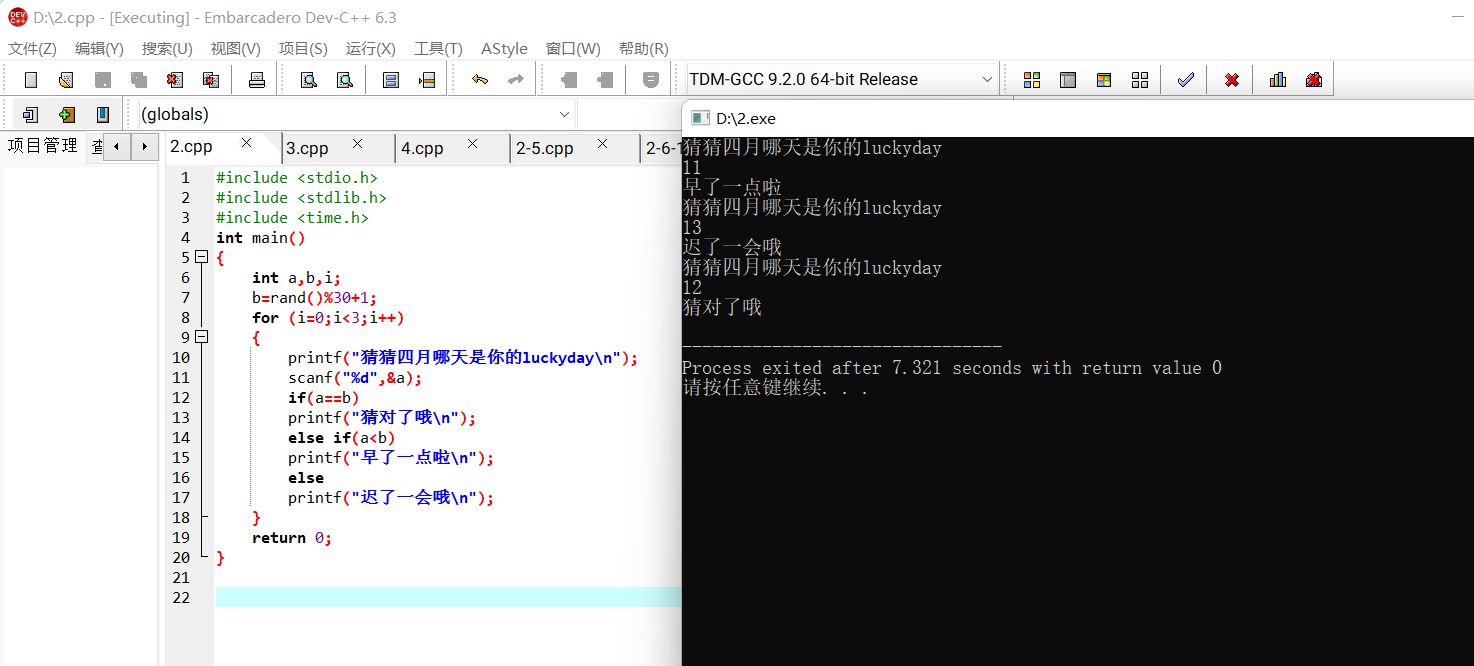Click the grayed Redo arrow icon
The width and height of the screenshot is (1474, 666).
click(x=516, y=80)
